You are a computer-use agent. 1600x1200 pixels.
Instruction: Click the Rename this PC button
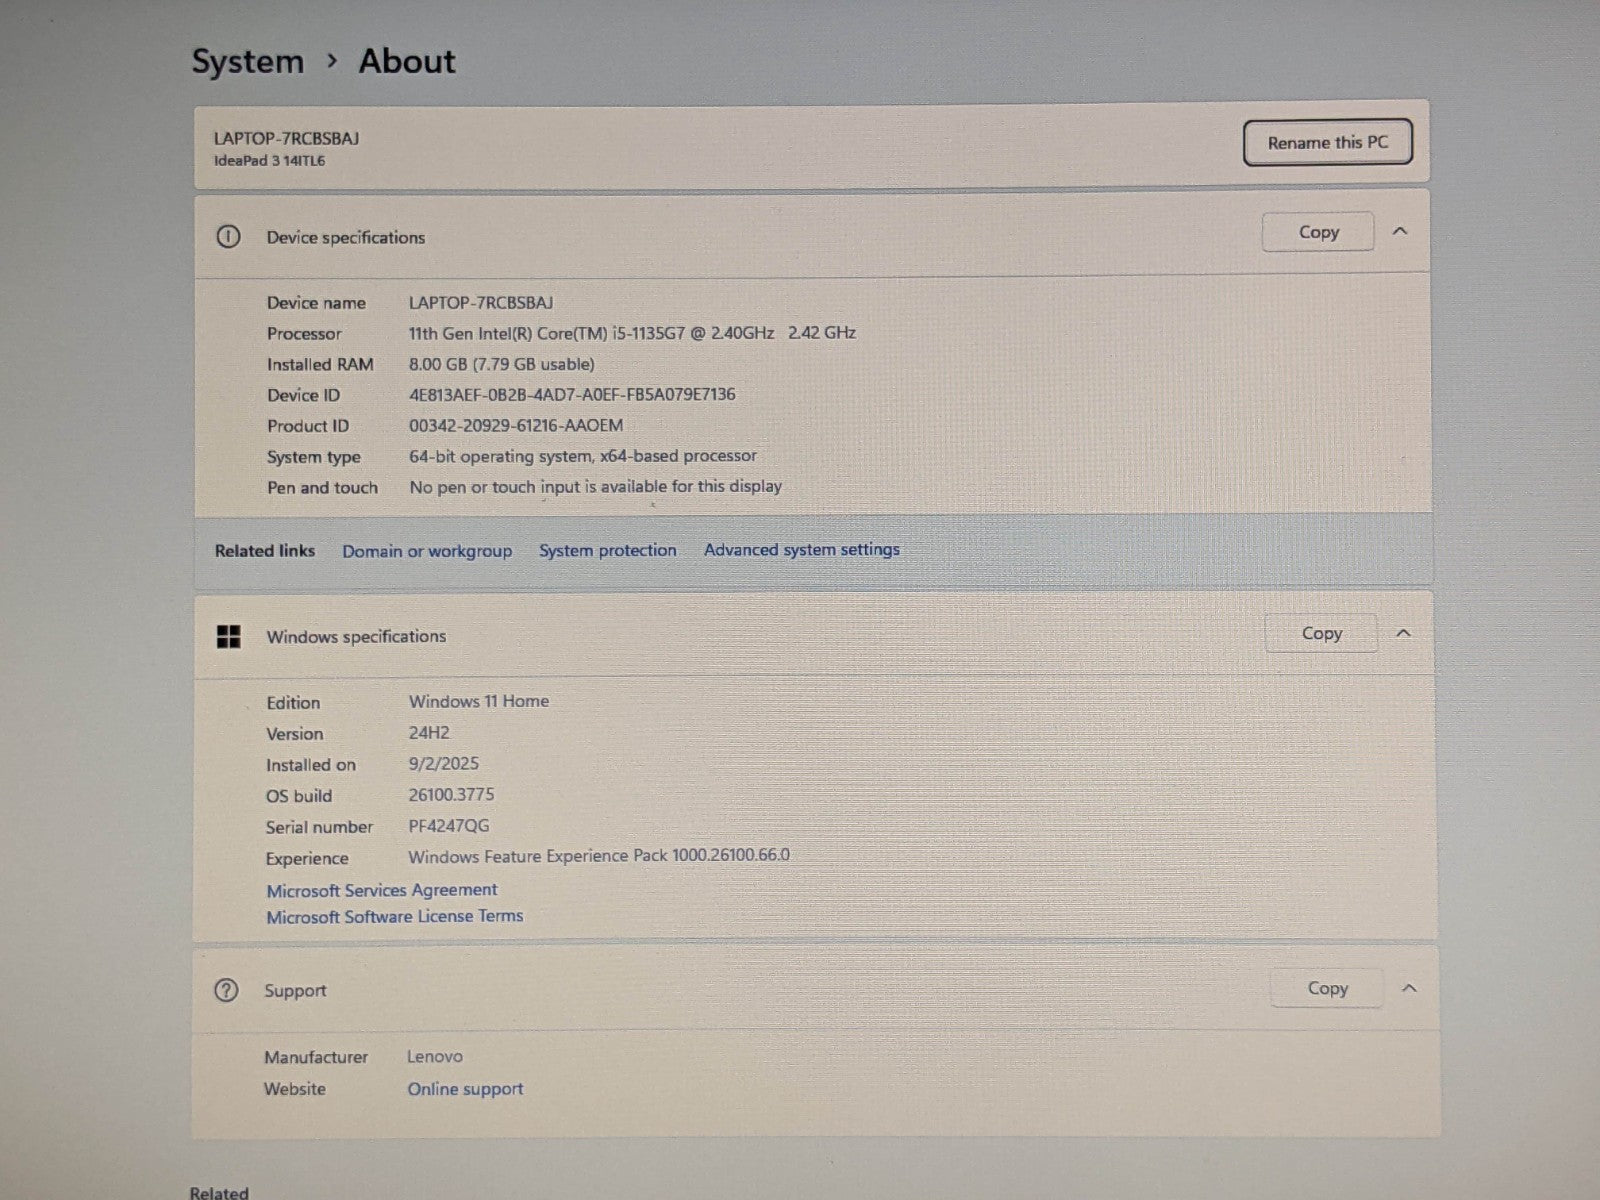click(x=1327, y=143)
